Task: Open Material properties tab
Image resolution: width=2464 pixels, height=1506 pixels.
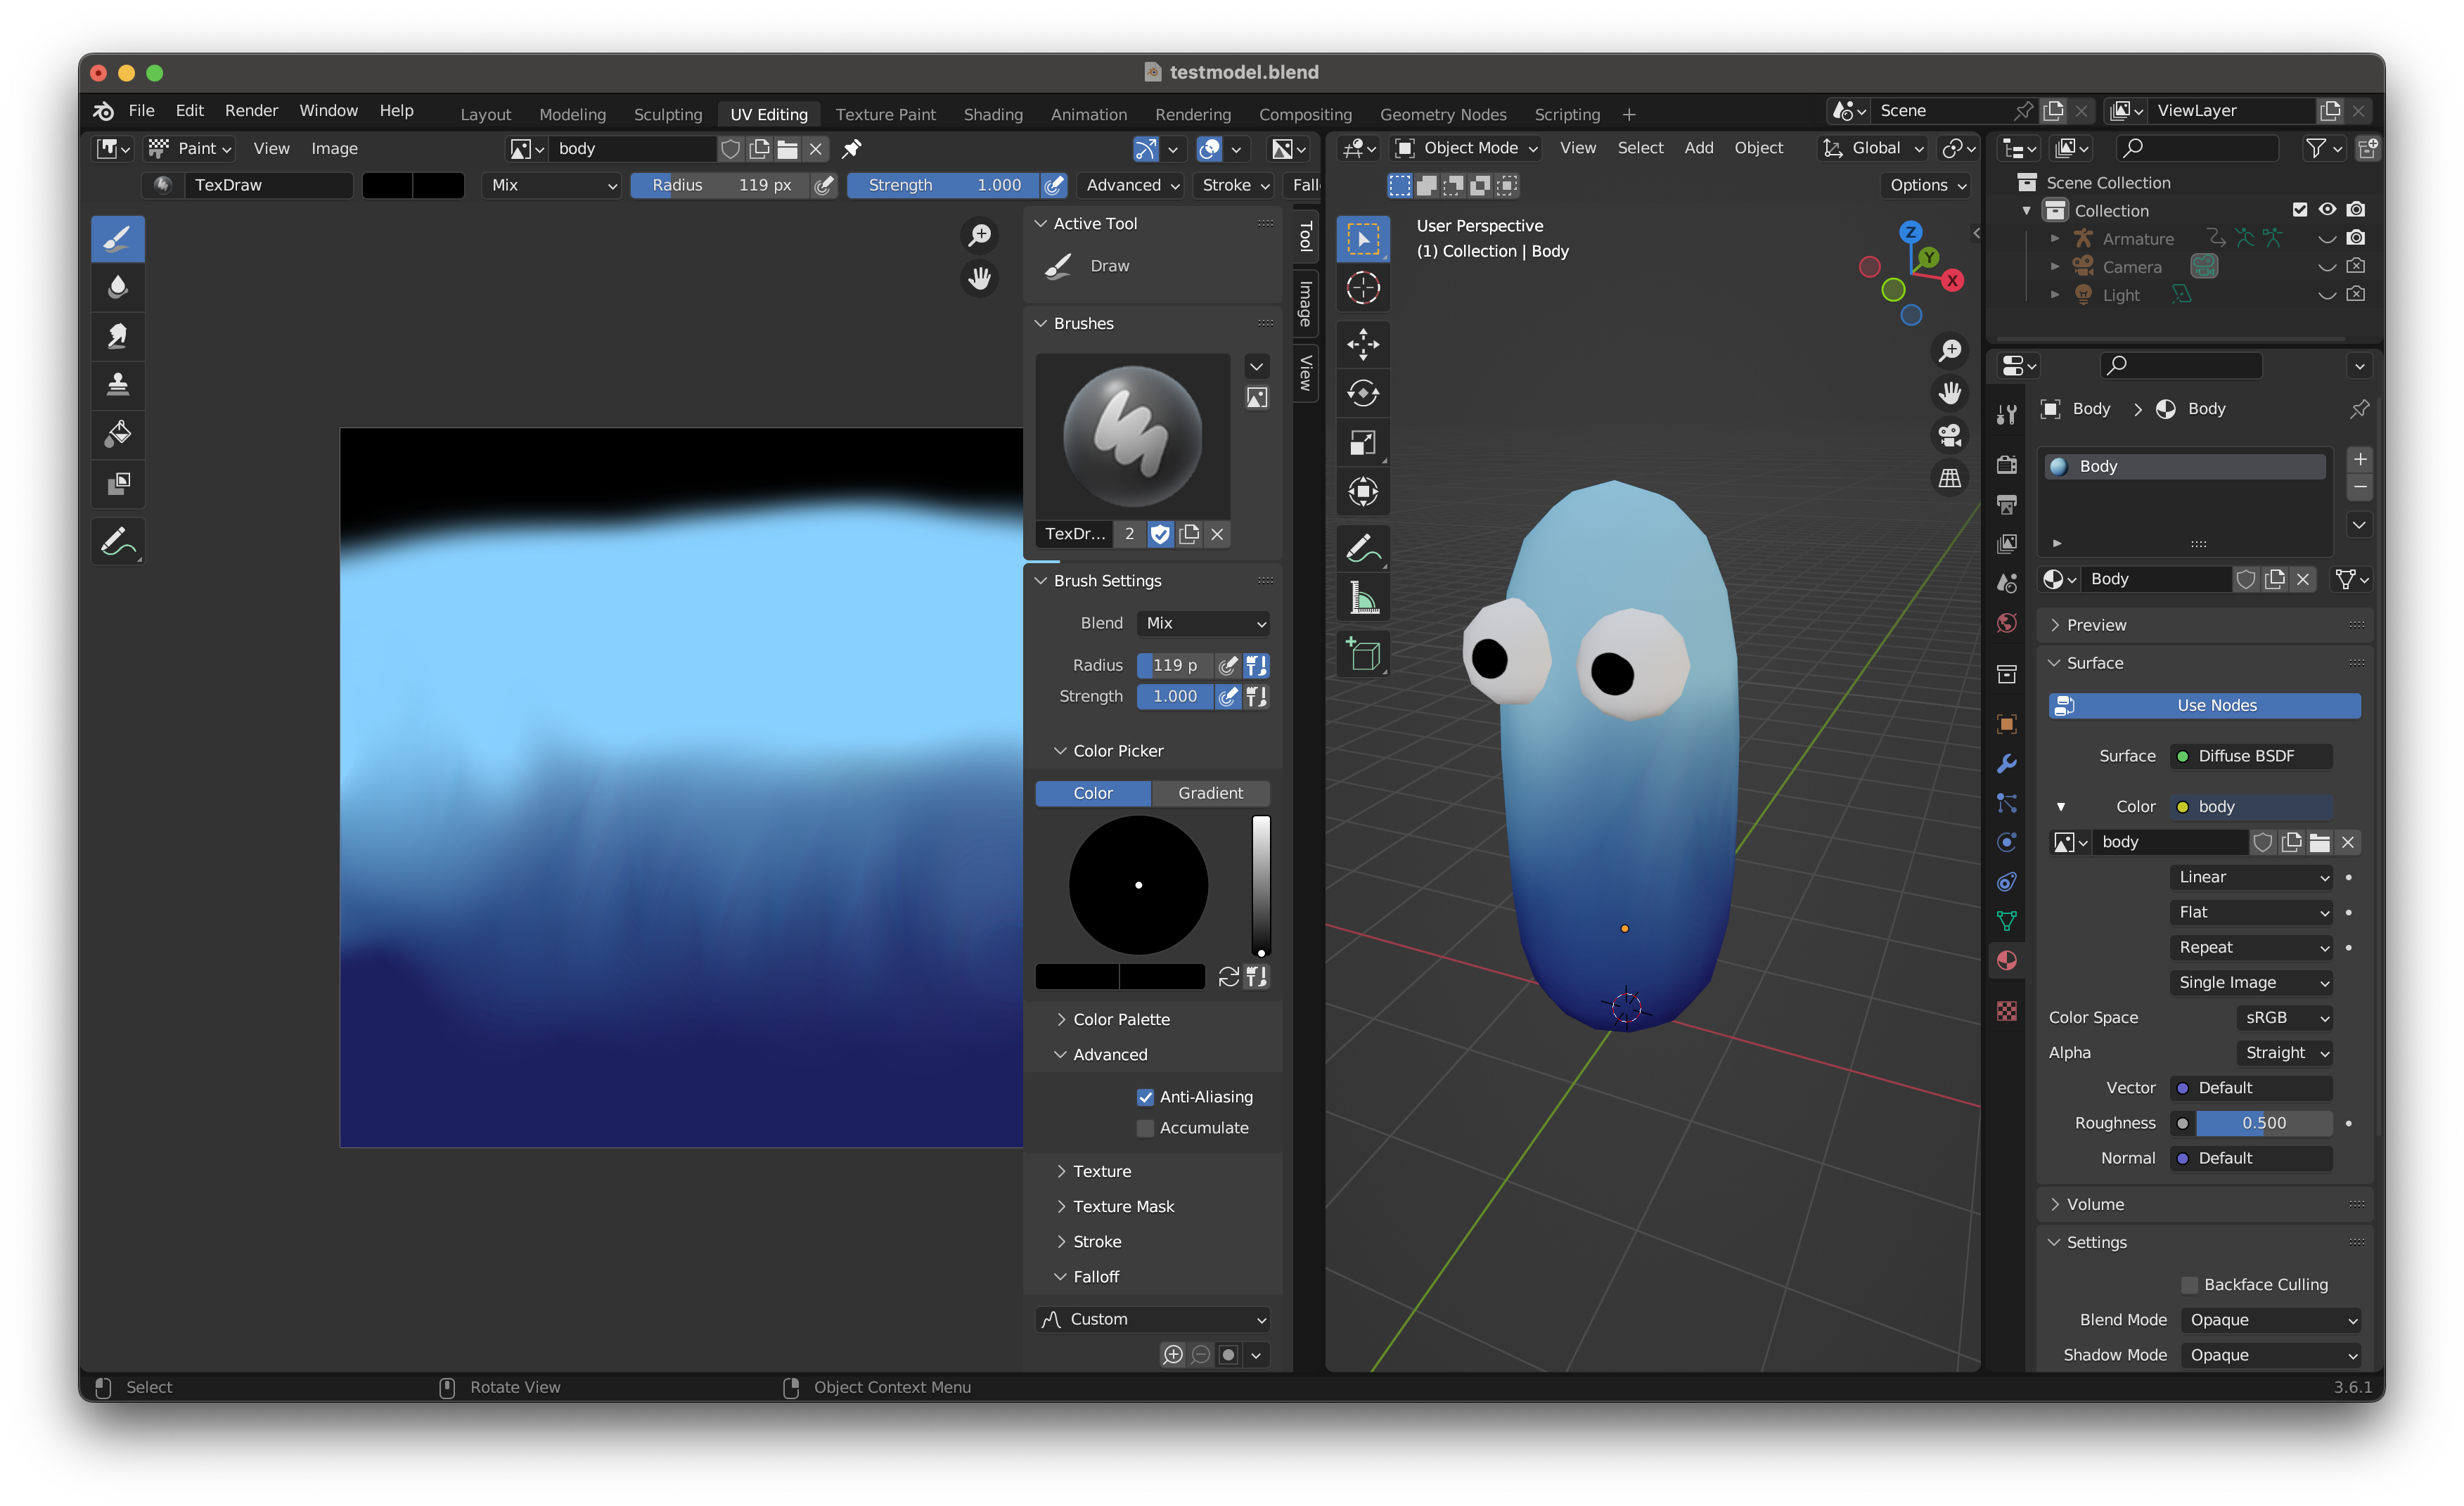Action: [2006, 961]
